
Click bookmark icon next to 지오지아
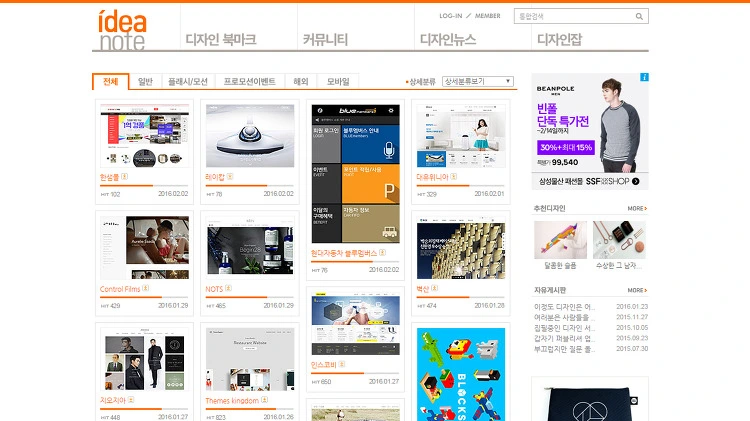(131, 399)
